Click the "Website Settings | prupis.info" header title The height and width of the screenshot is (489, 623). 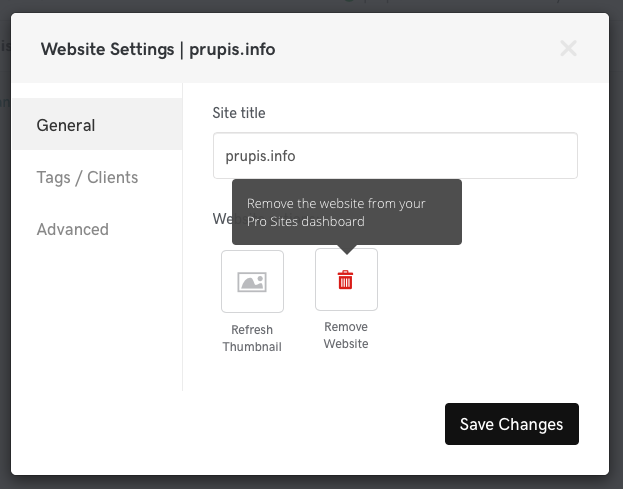pos(158,48)
